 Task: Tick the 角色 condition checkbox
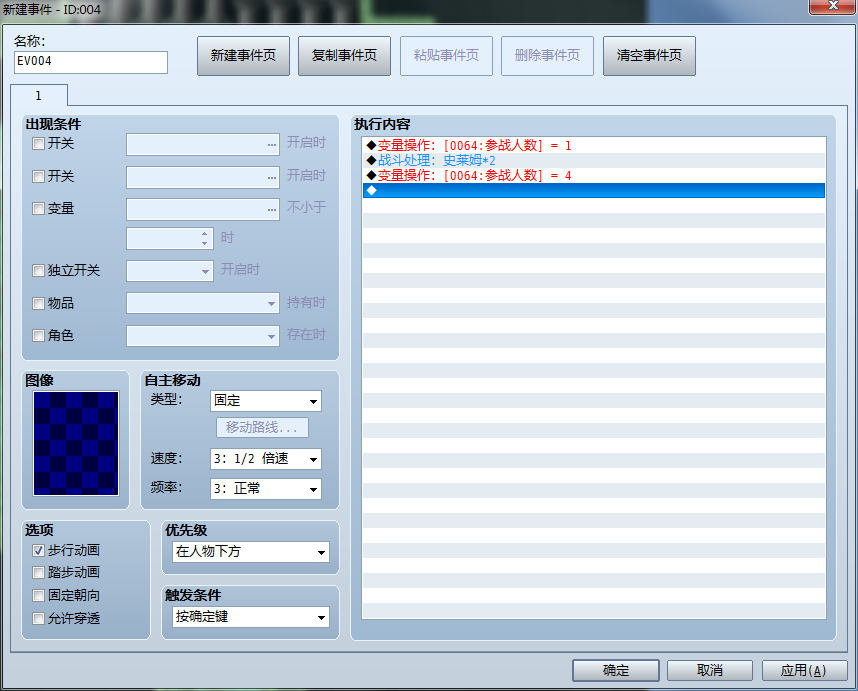click(x=38, y=335)
